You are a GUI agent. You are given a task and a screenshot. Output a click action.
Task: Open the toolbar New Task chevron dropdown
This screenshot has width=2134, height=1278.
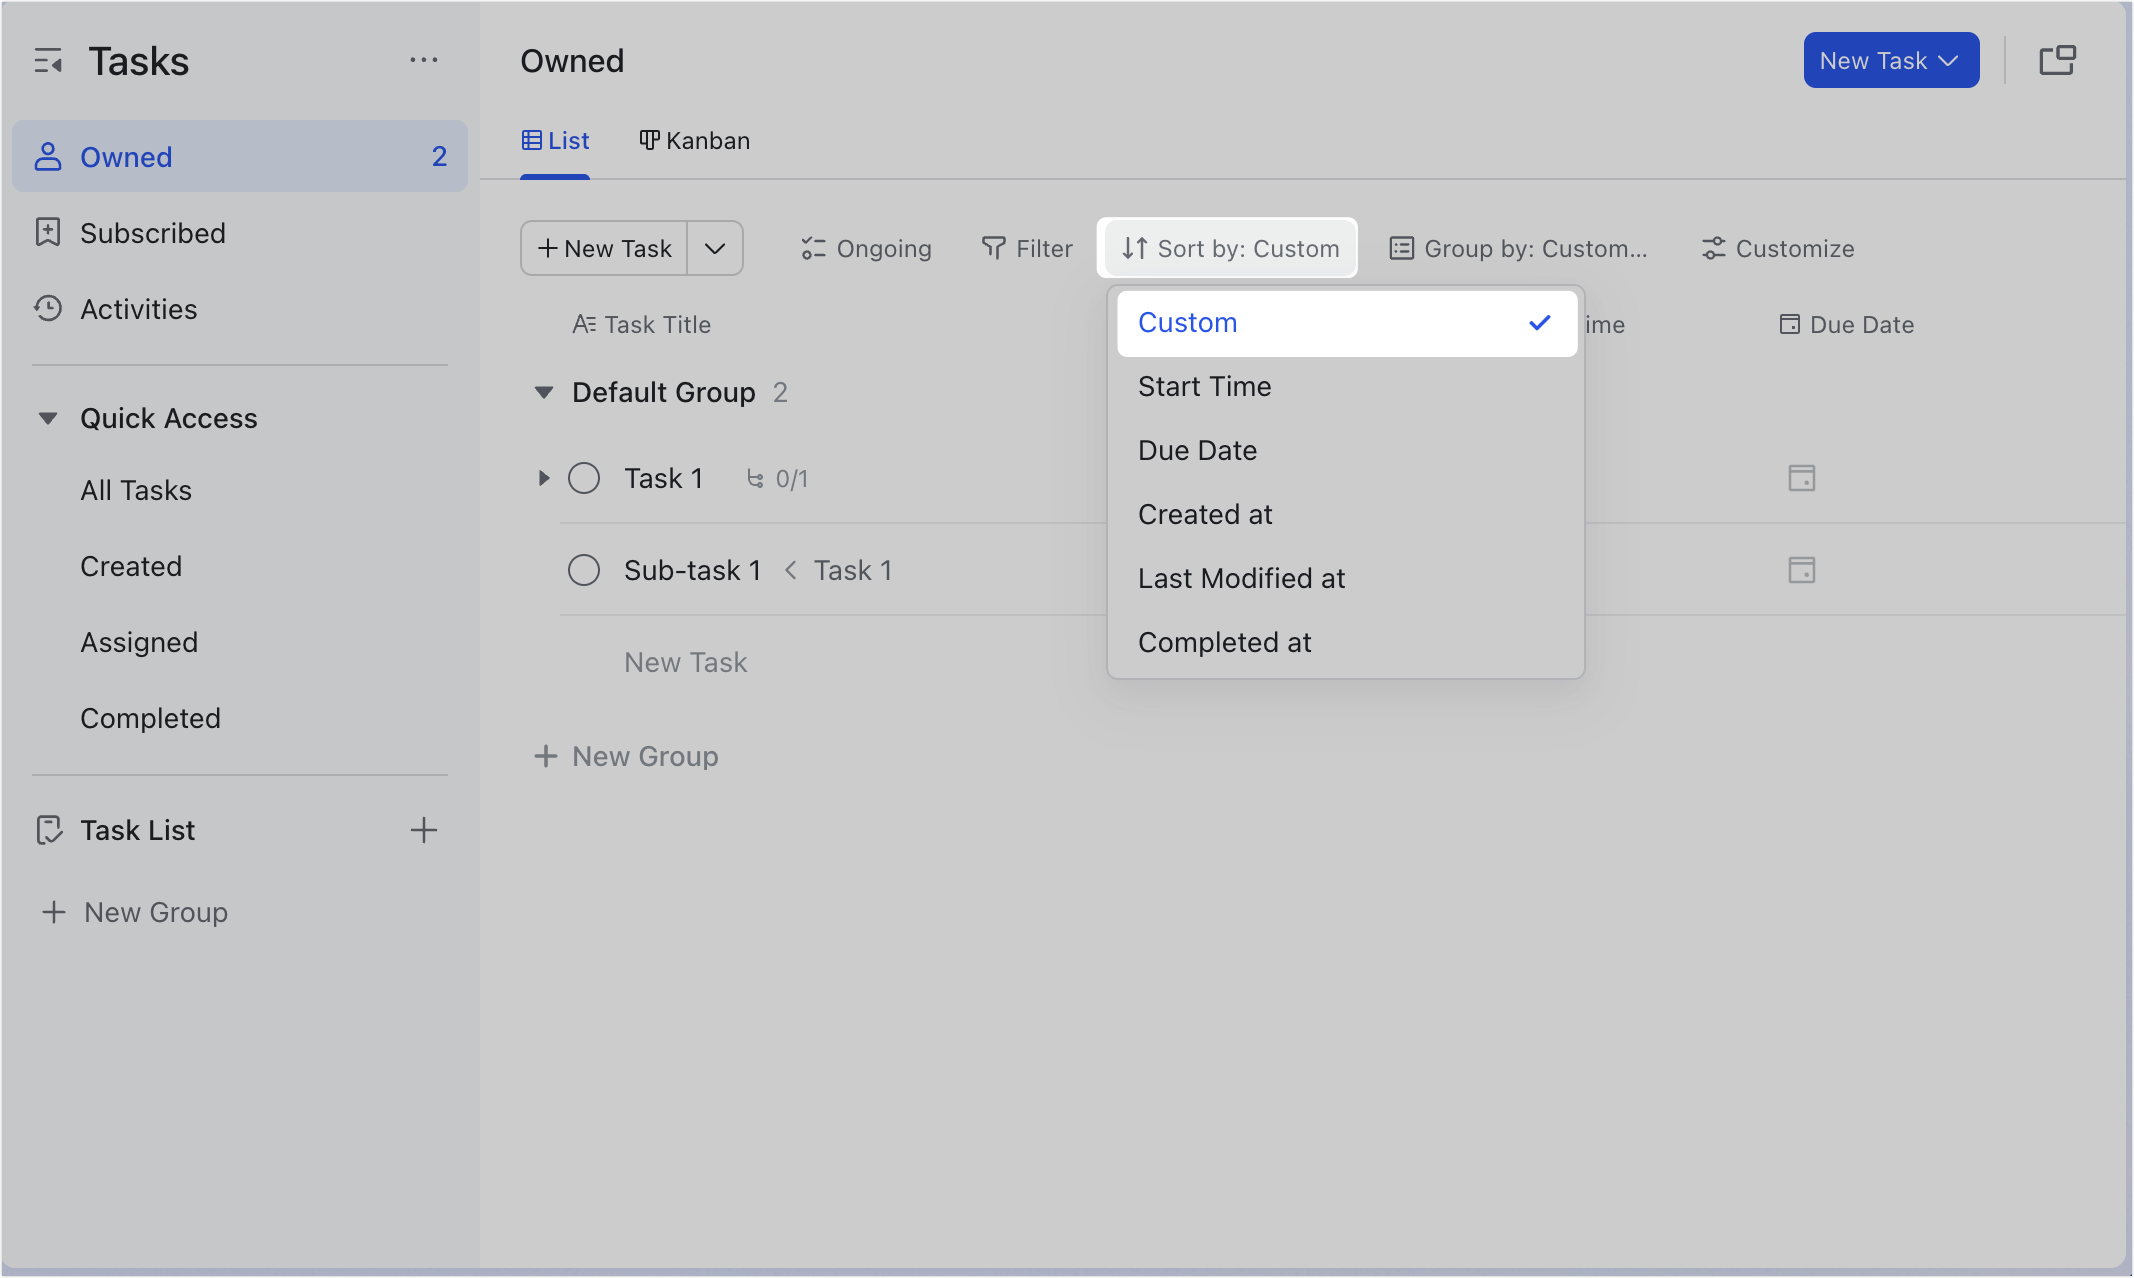click(x=715, y=248)
